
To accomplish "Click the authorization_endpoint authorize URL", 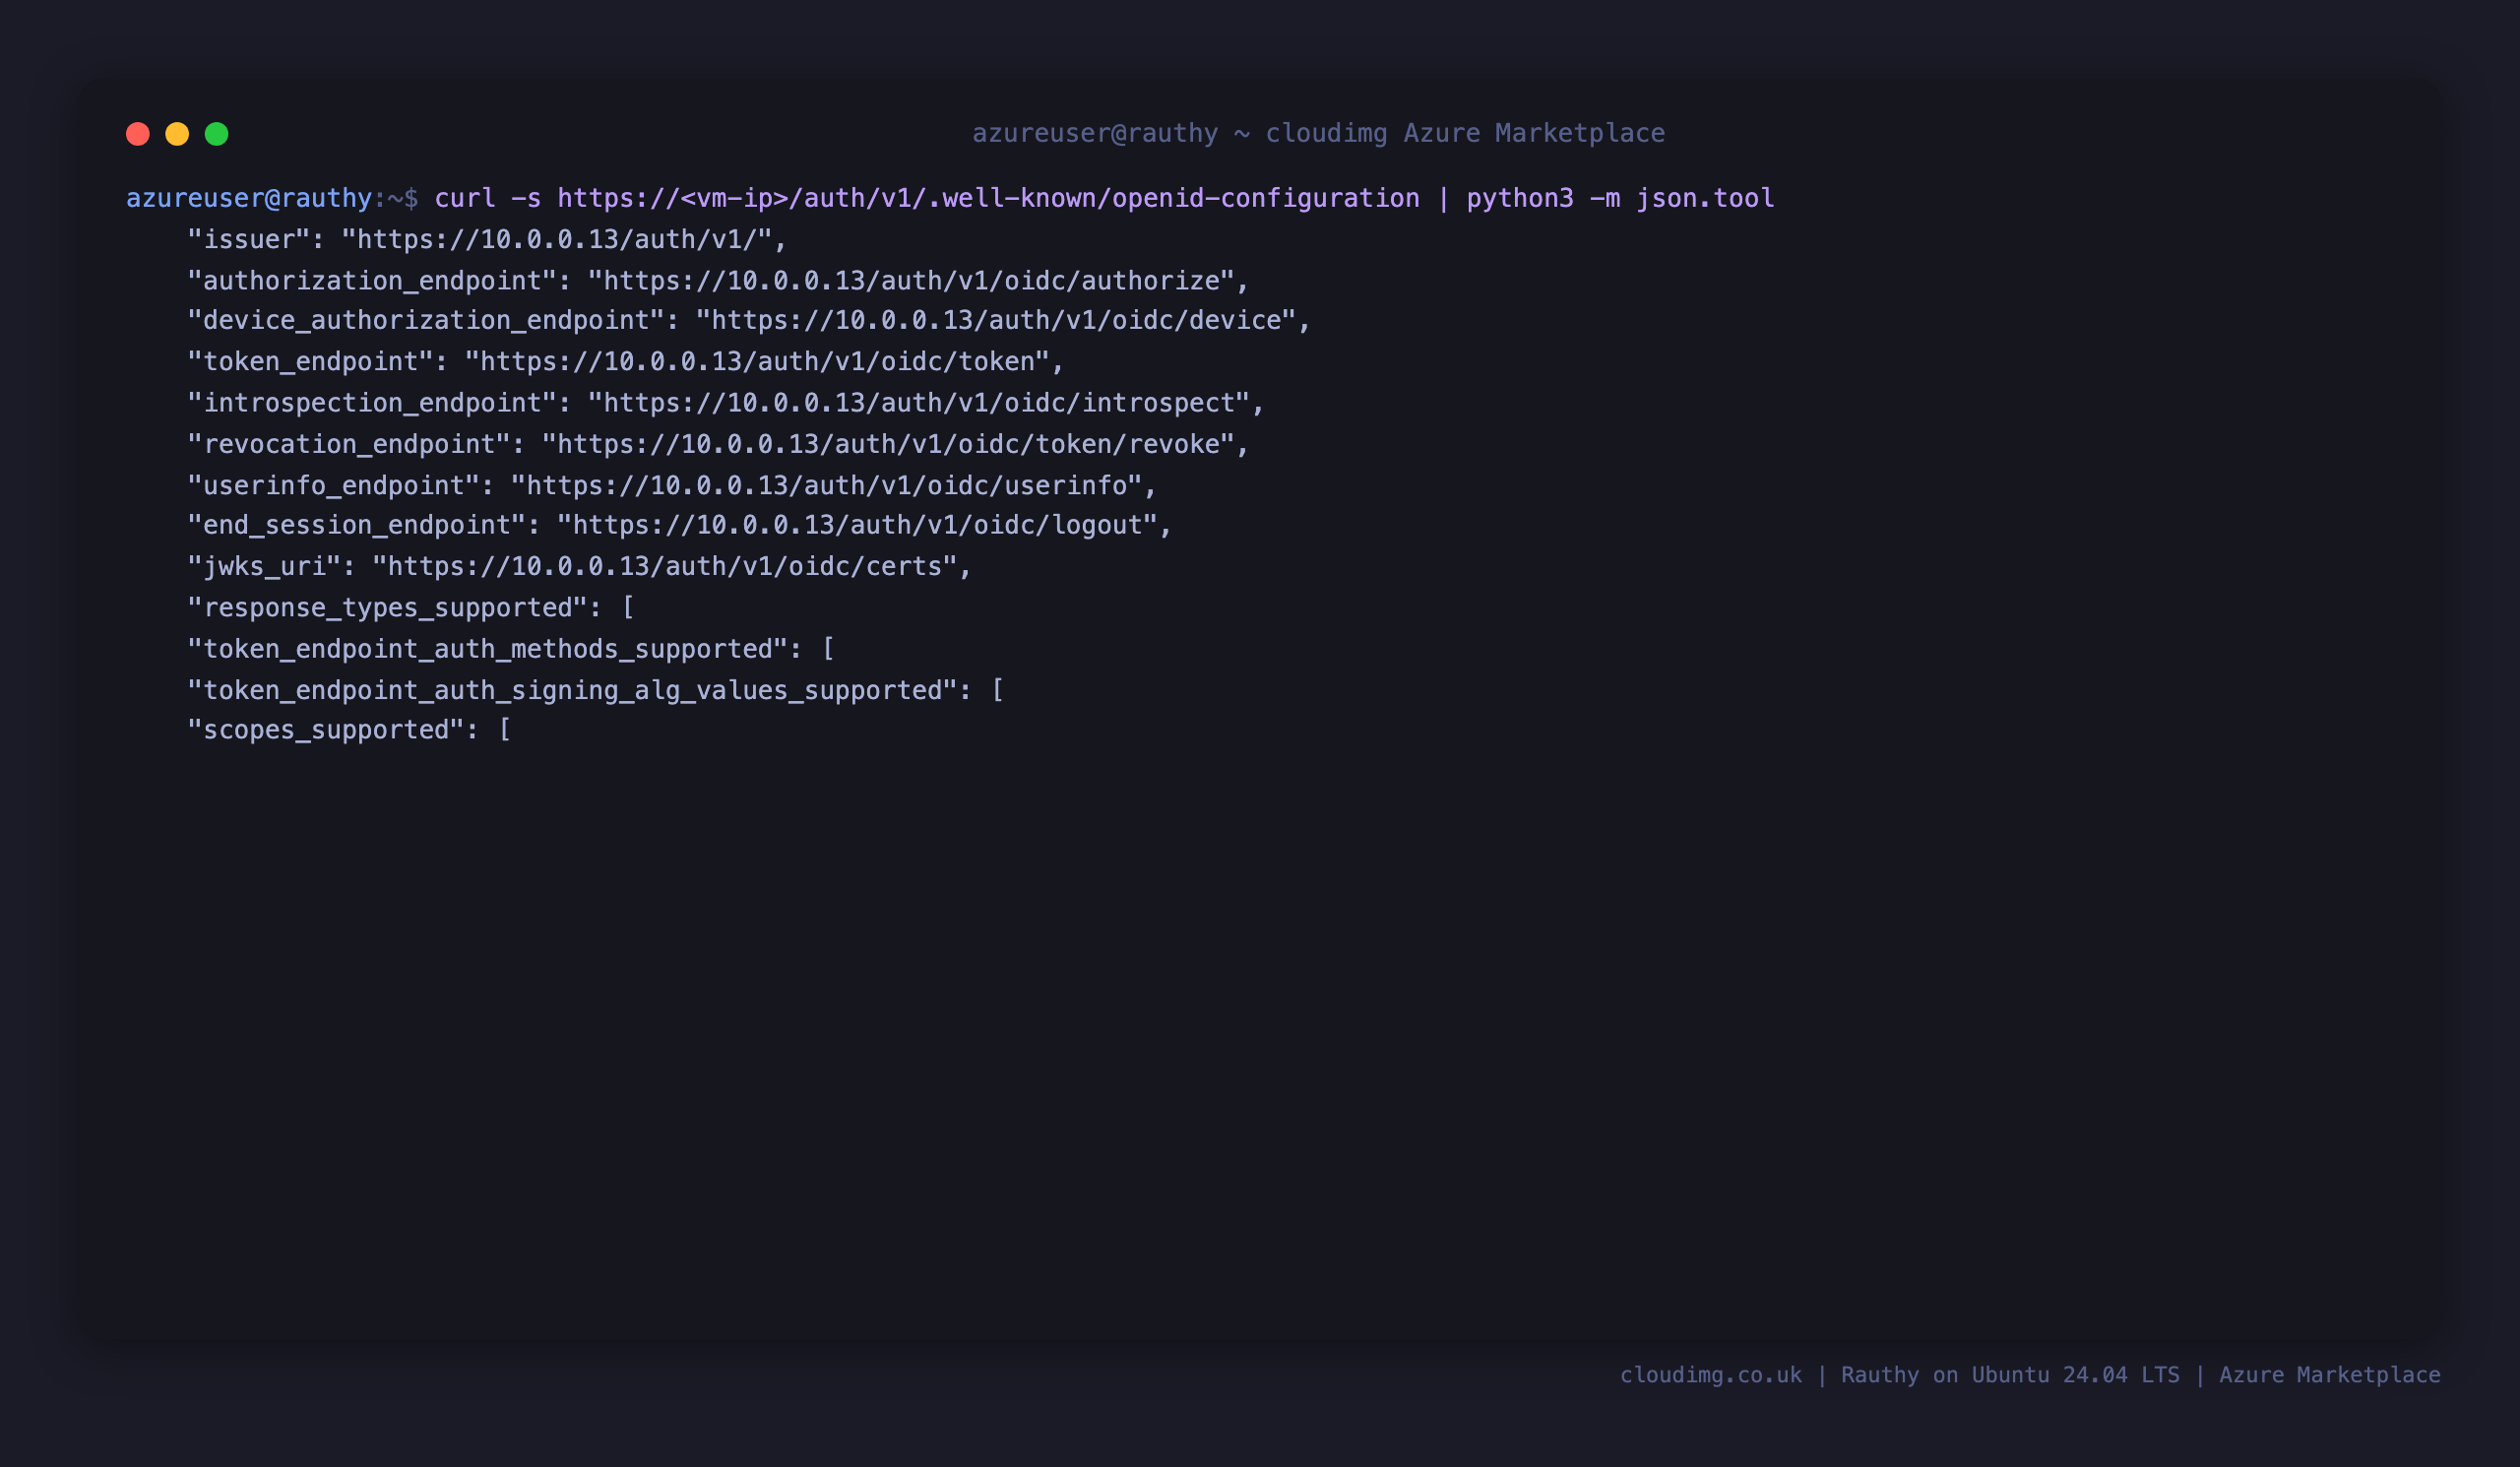I will [x=911, y=281].
